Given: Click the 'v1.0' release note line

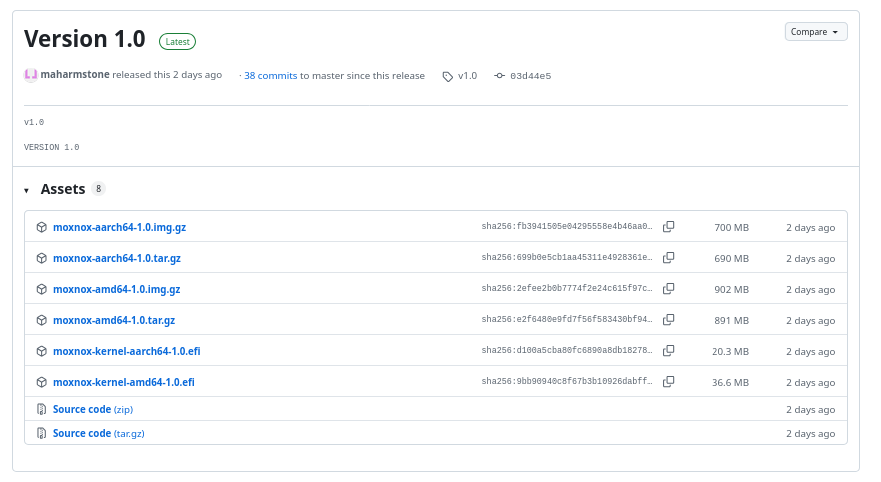Looking at the screenshot, I should pyautogui.click(x=34, y=122).
